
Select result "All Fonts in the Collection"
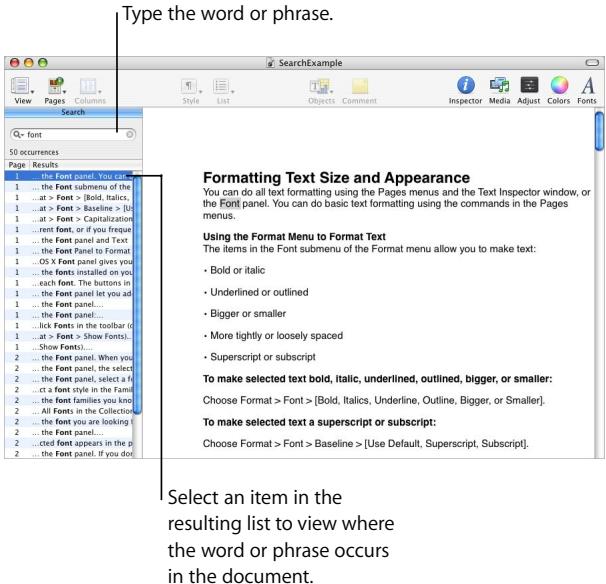point(69,411)
